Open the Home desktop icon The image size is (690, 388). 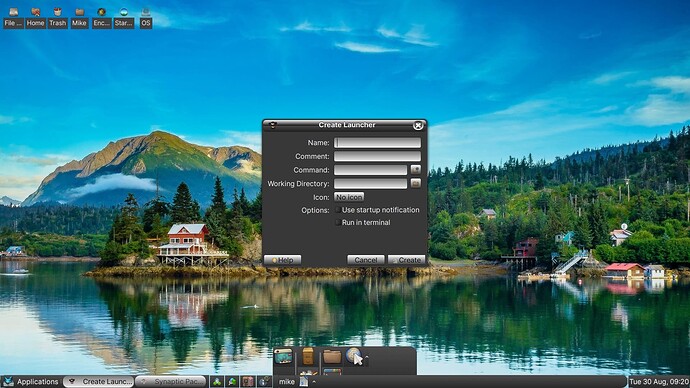tap(35, 18)
